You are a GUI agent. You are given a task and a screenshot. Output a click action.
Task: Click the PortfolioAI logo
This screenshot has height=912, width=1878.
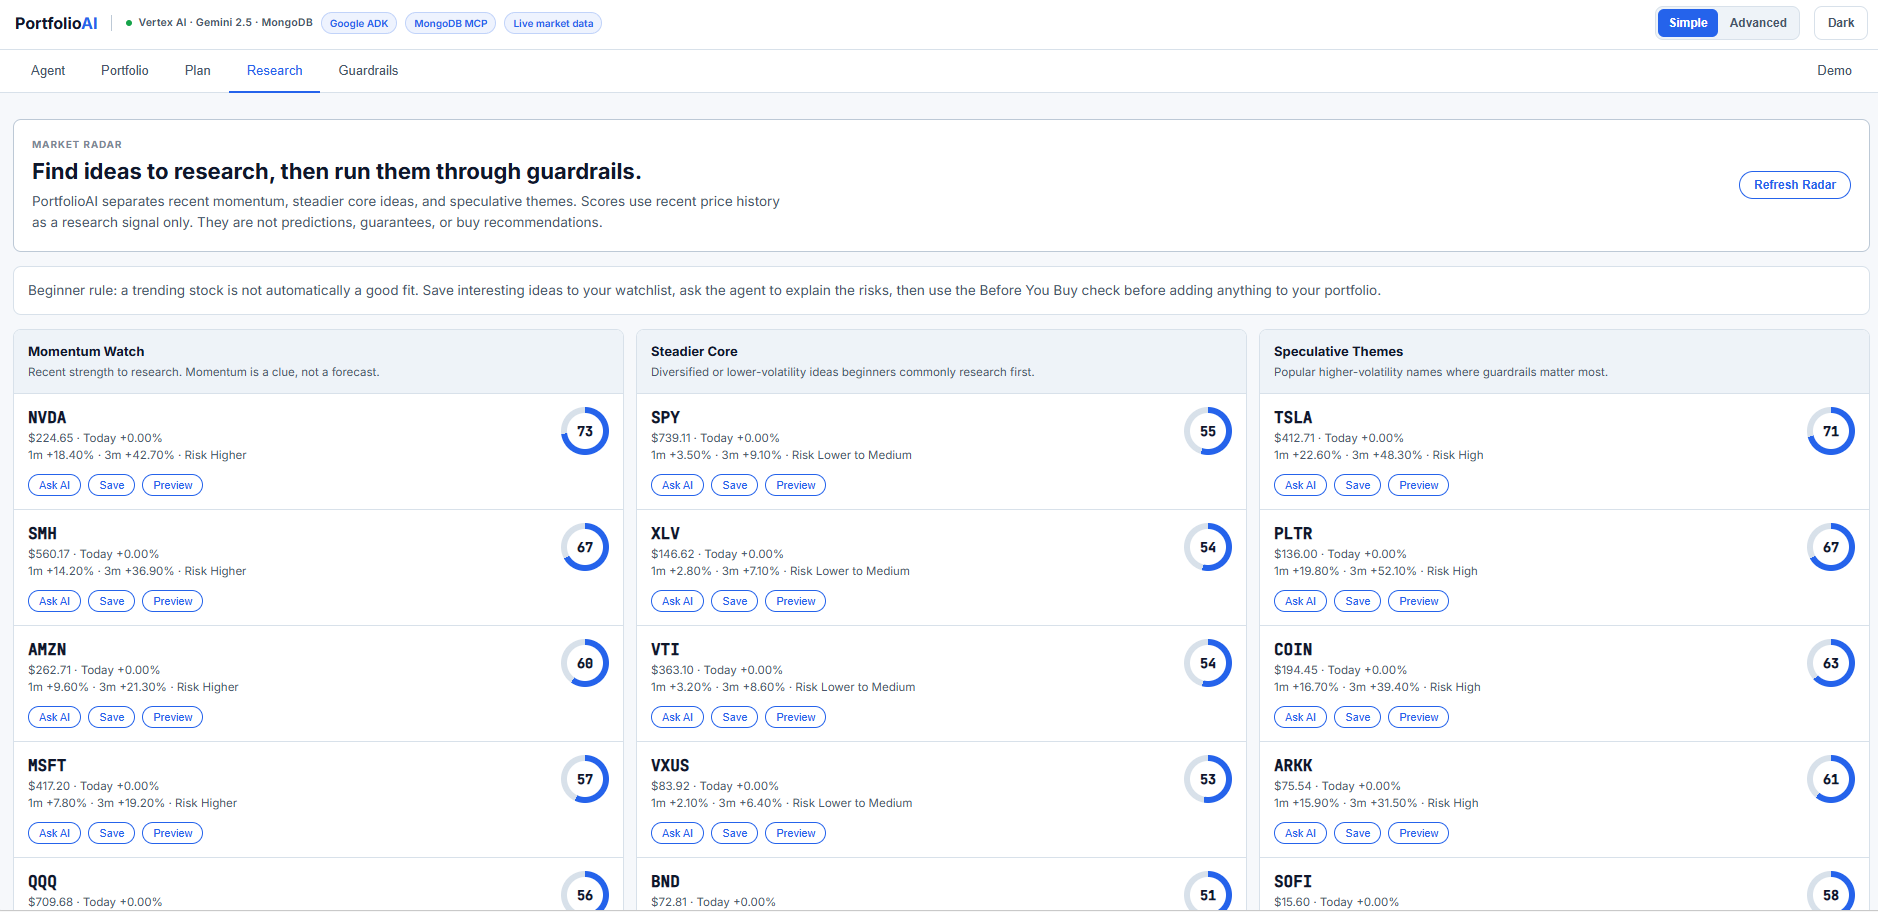click(56, 23)
